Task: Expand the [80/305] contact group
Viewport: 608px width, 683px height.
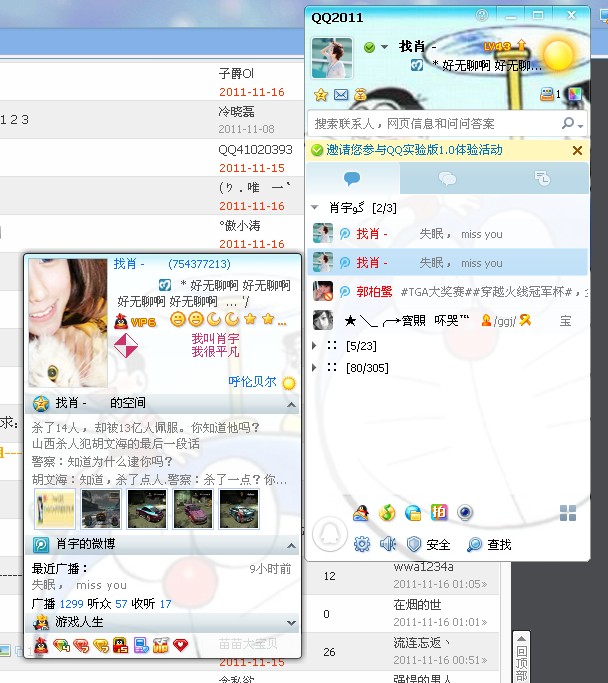Action: tap(314, 368)
